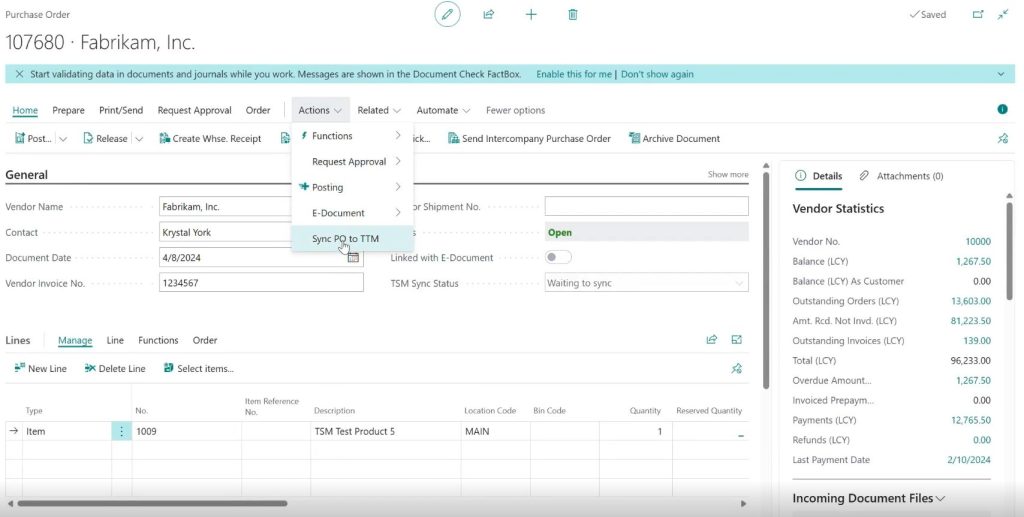Click the share icon in header
The image size is (1024, 517).
click(489, 15)
